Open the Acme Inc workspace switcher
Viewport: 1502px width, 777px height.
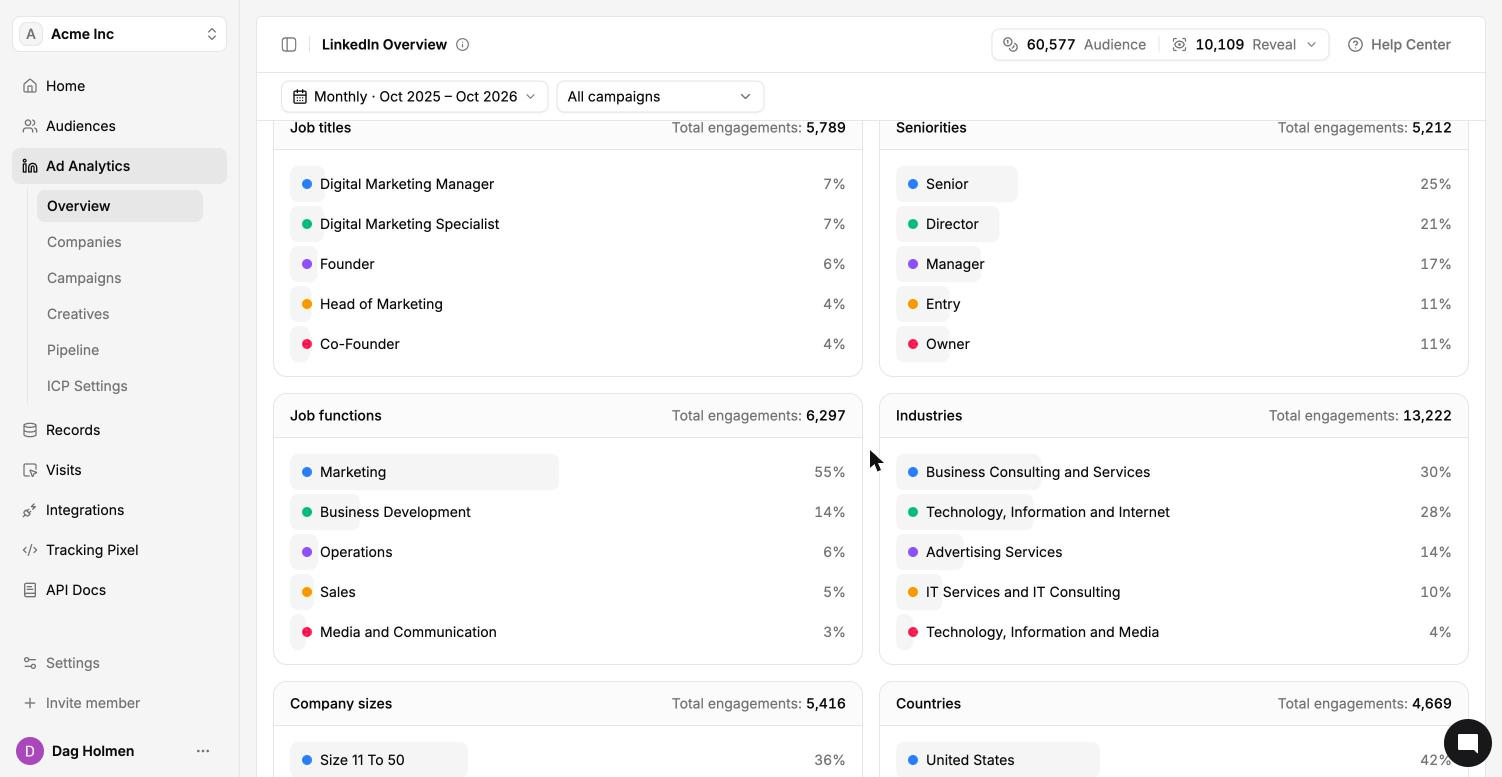click(x=120, y=34)
